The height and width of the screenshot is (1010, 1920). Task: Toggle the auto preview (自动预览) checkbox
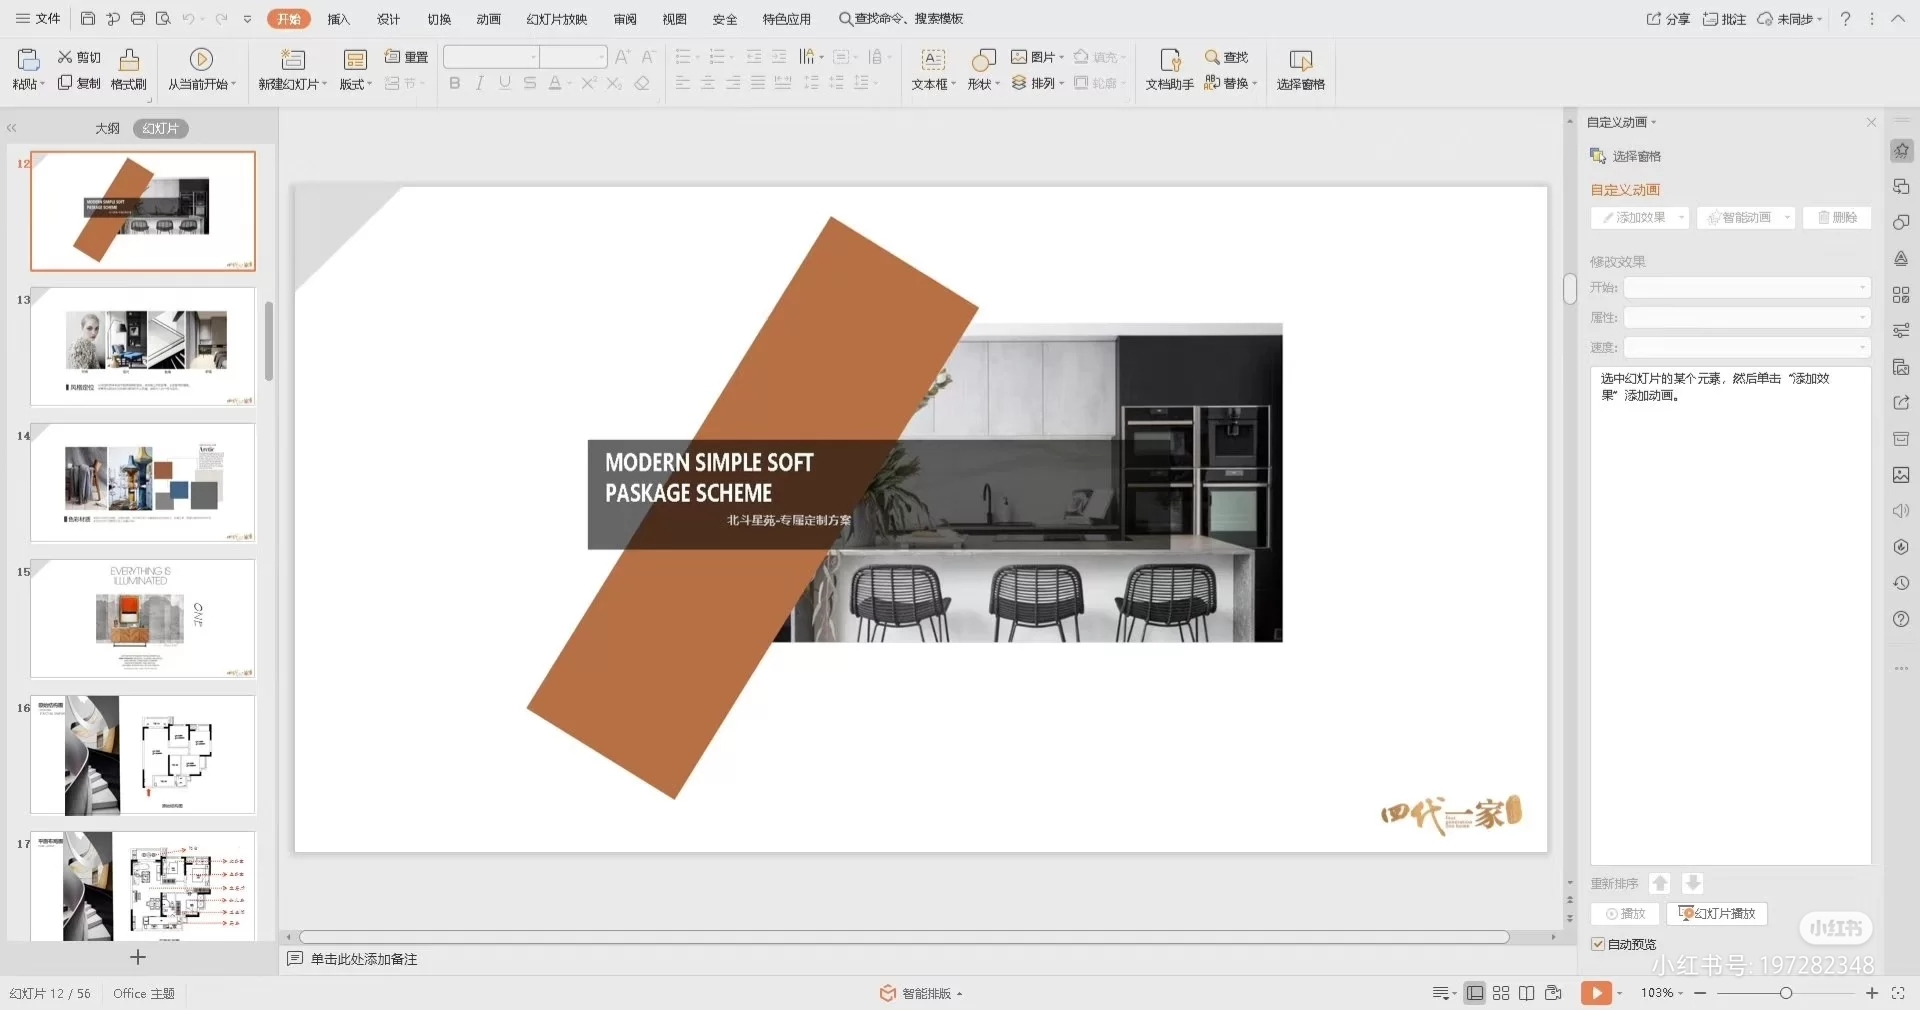(x=1598, y=944)
